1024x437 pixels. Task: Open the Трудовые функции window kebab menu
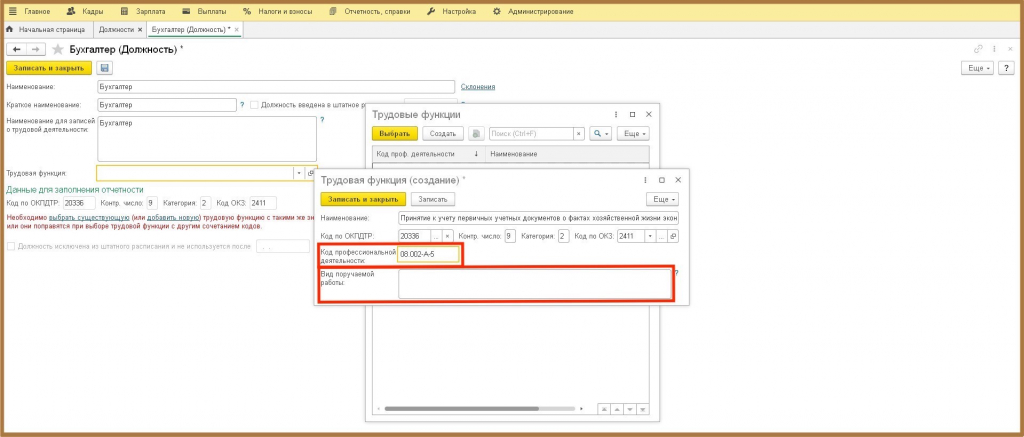coord(615,114)
